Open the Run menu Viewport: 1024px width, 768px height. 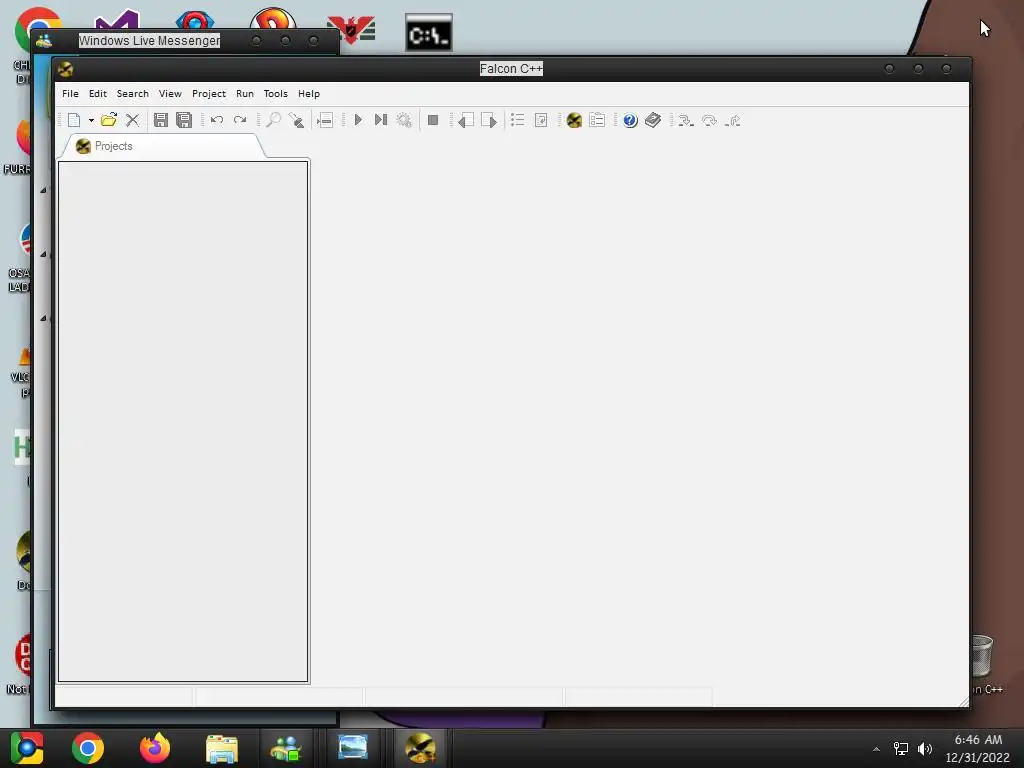pos(245,93)
